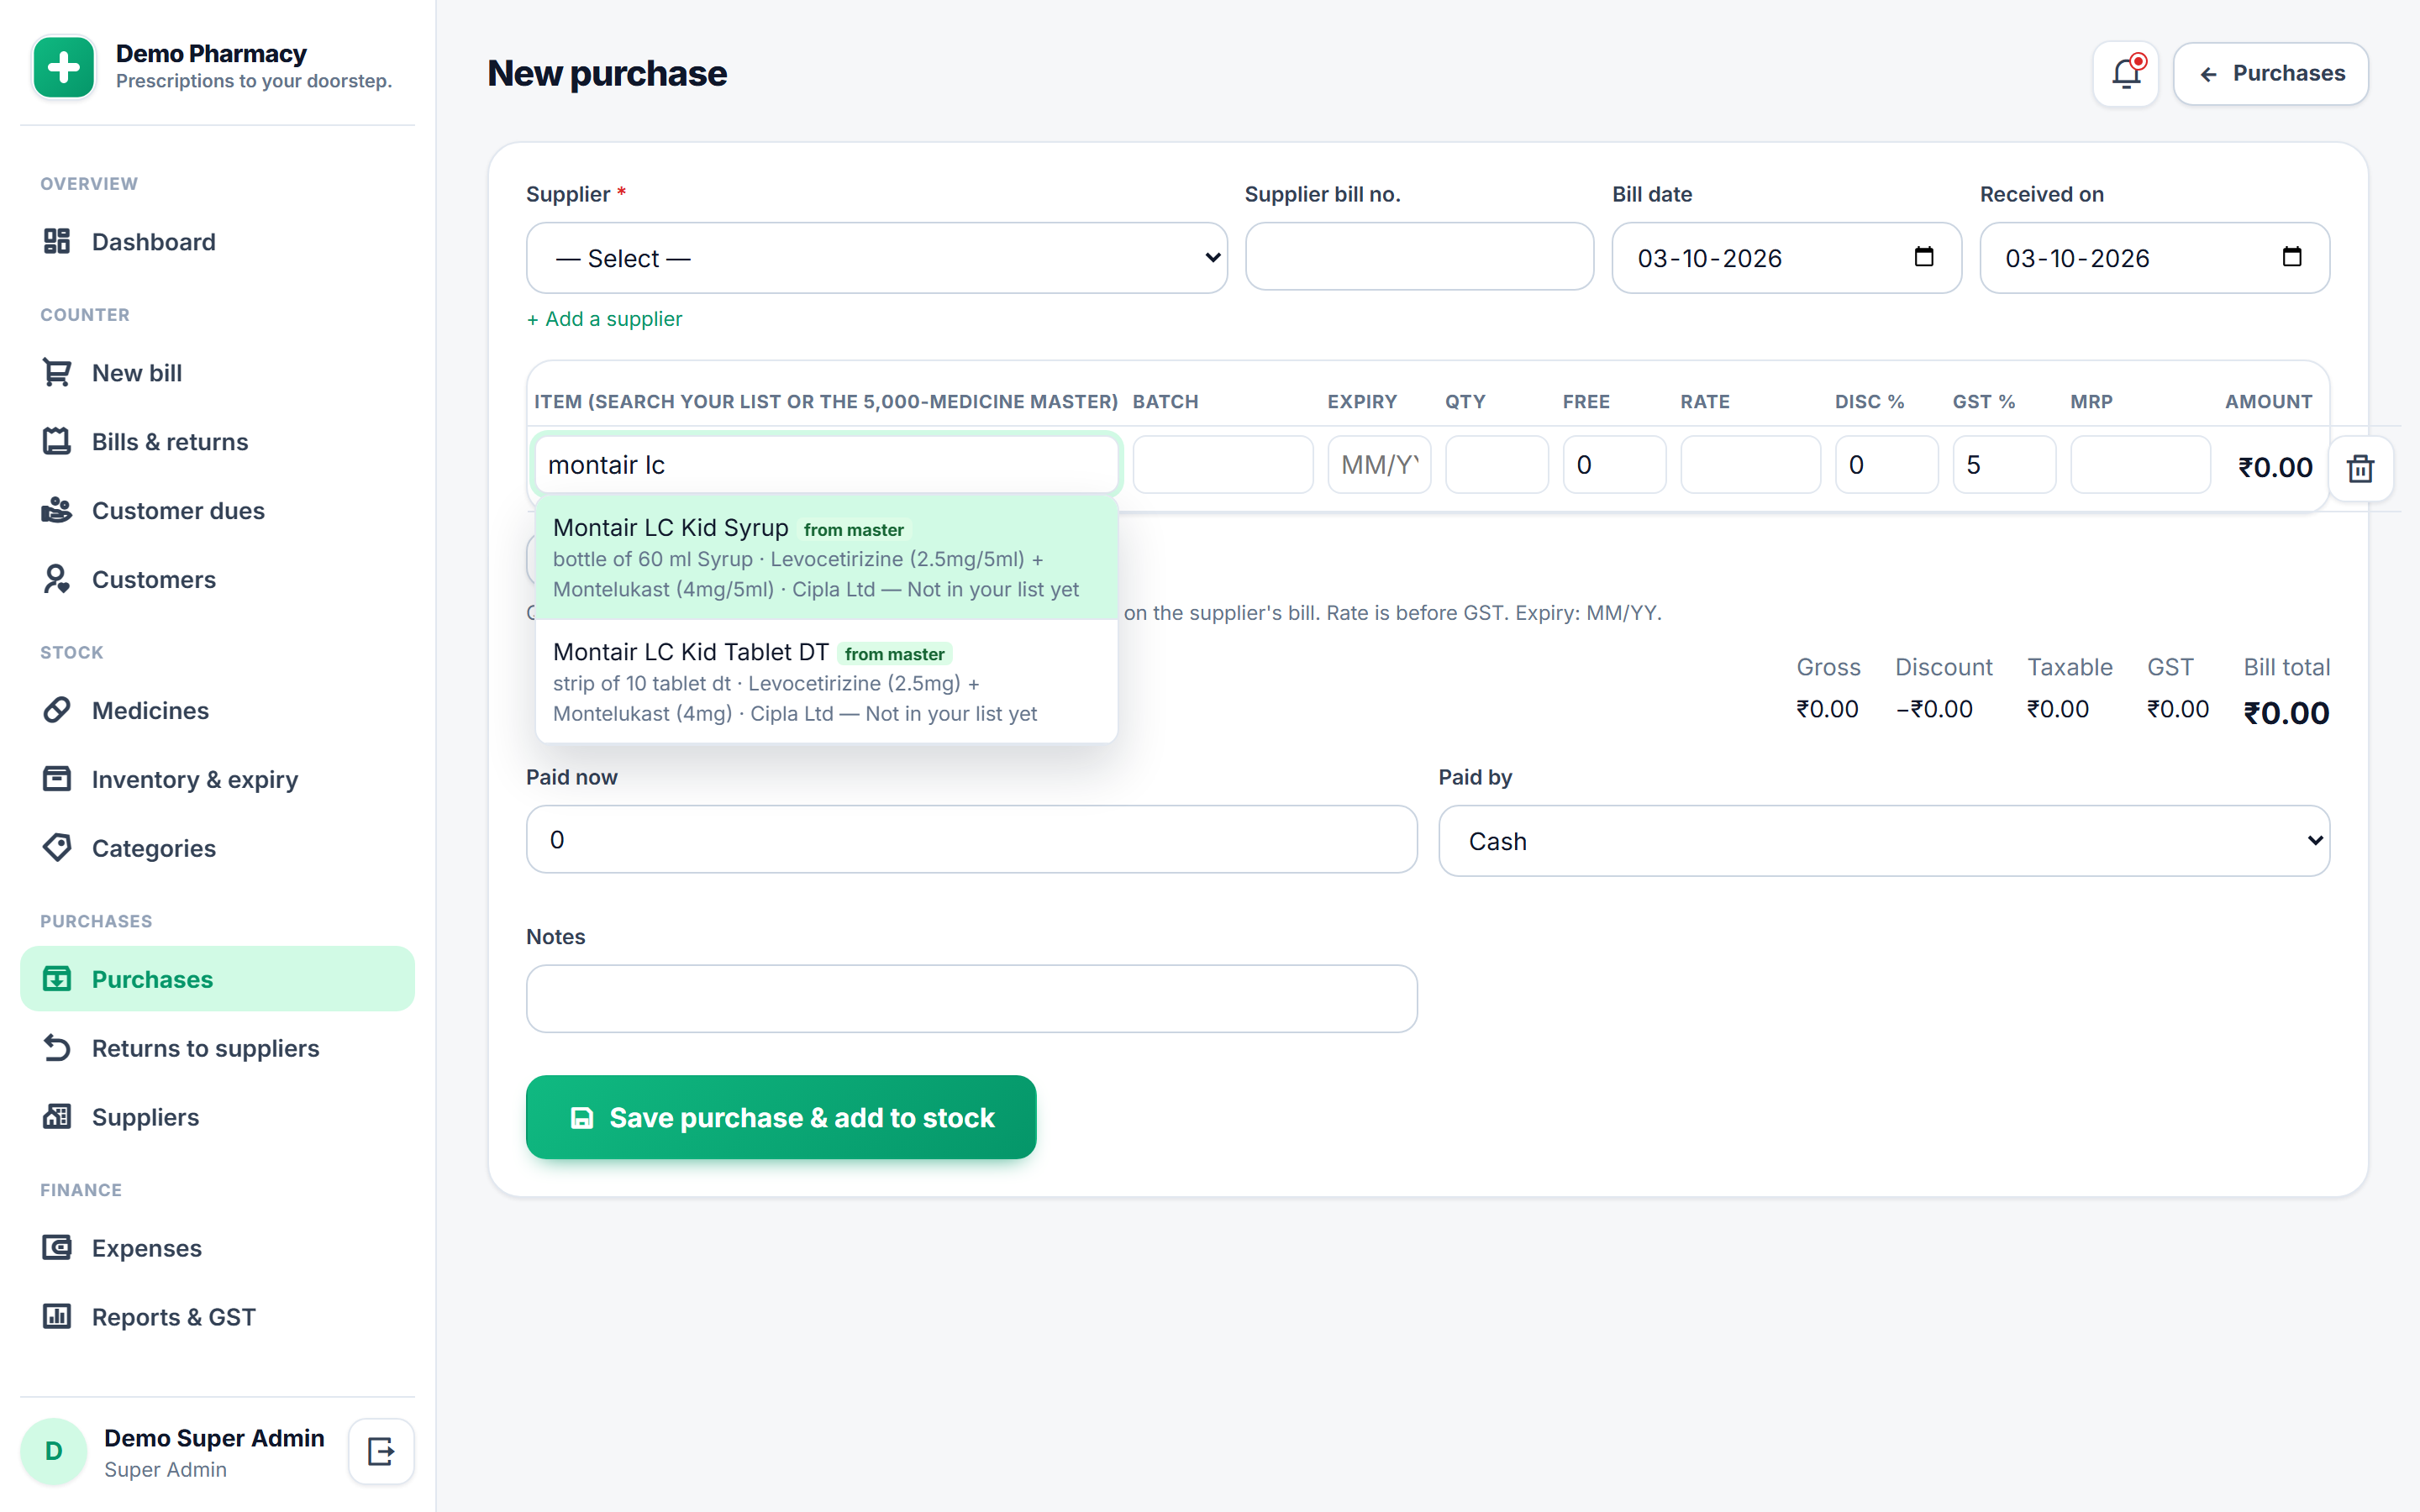The width and height of the screenshot is (2420, 1512).
Task: Click the Add a supplier link
Action: point(604,319)
